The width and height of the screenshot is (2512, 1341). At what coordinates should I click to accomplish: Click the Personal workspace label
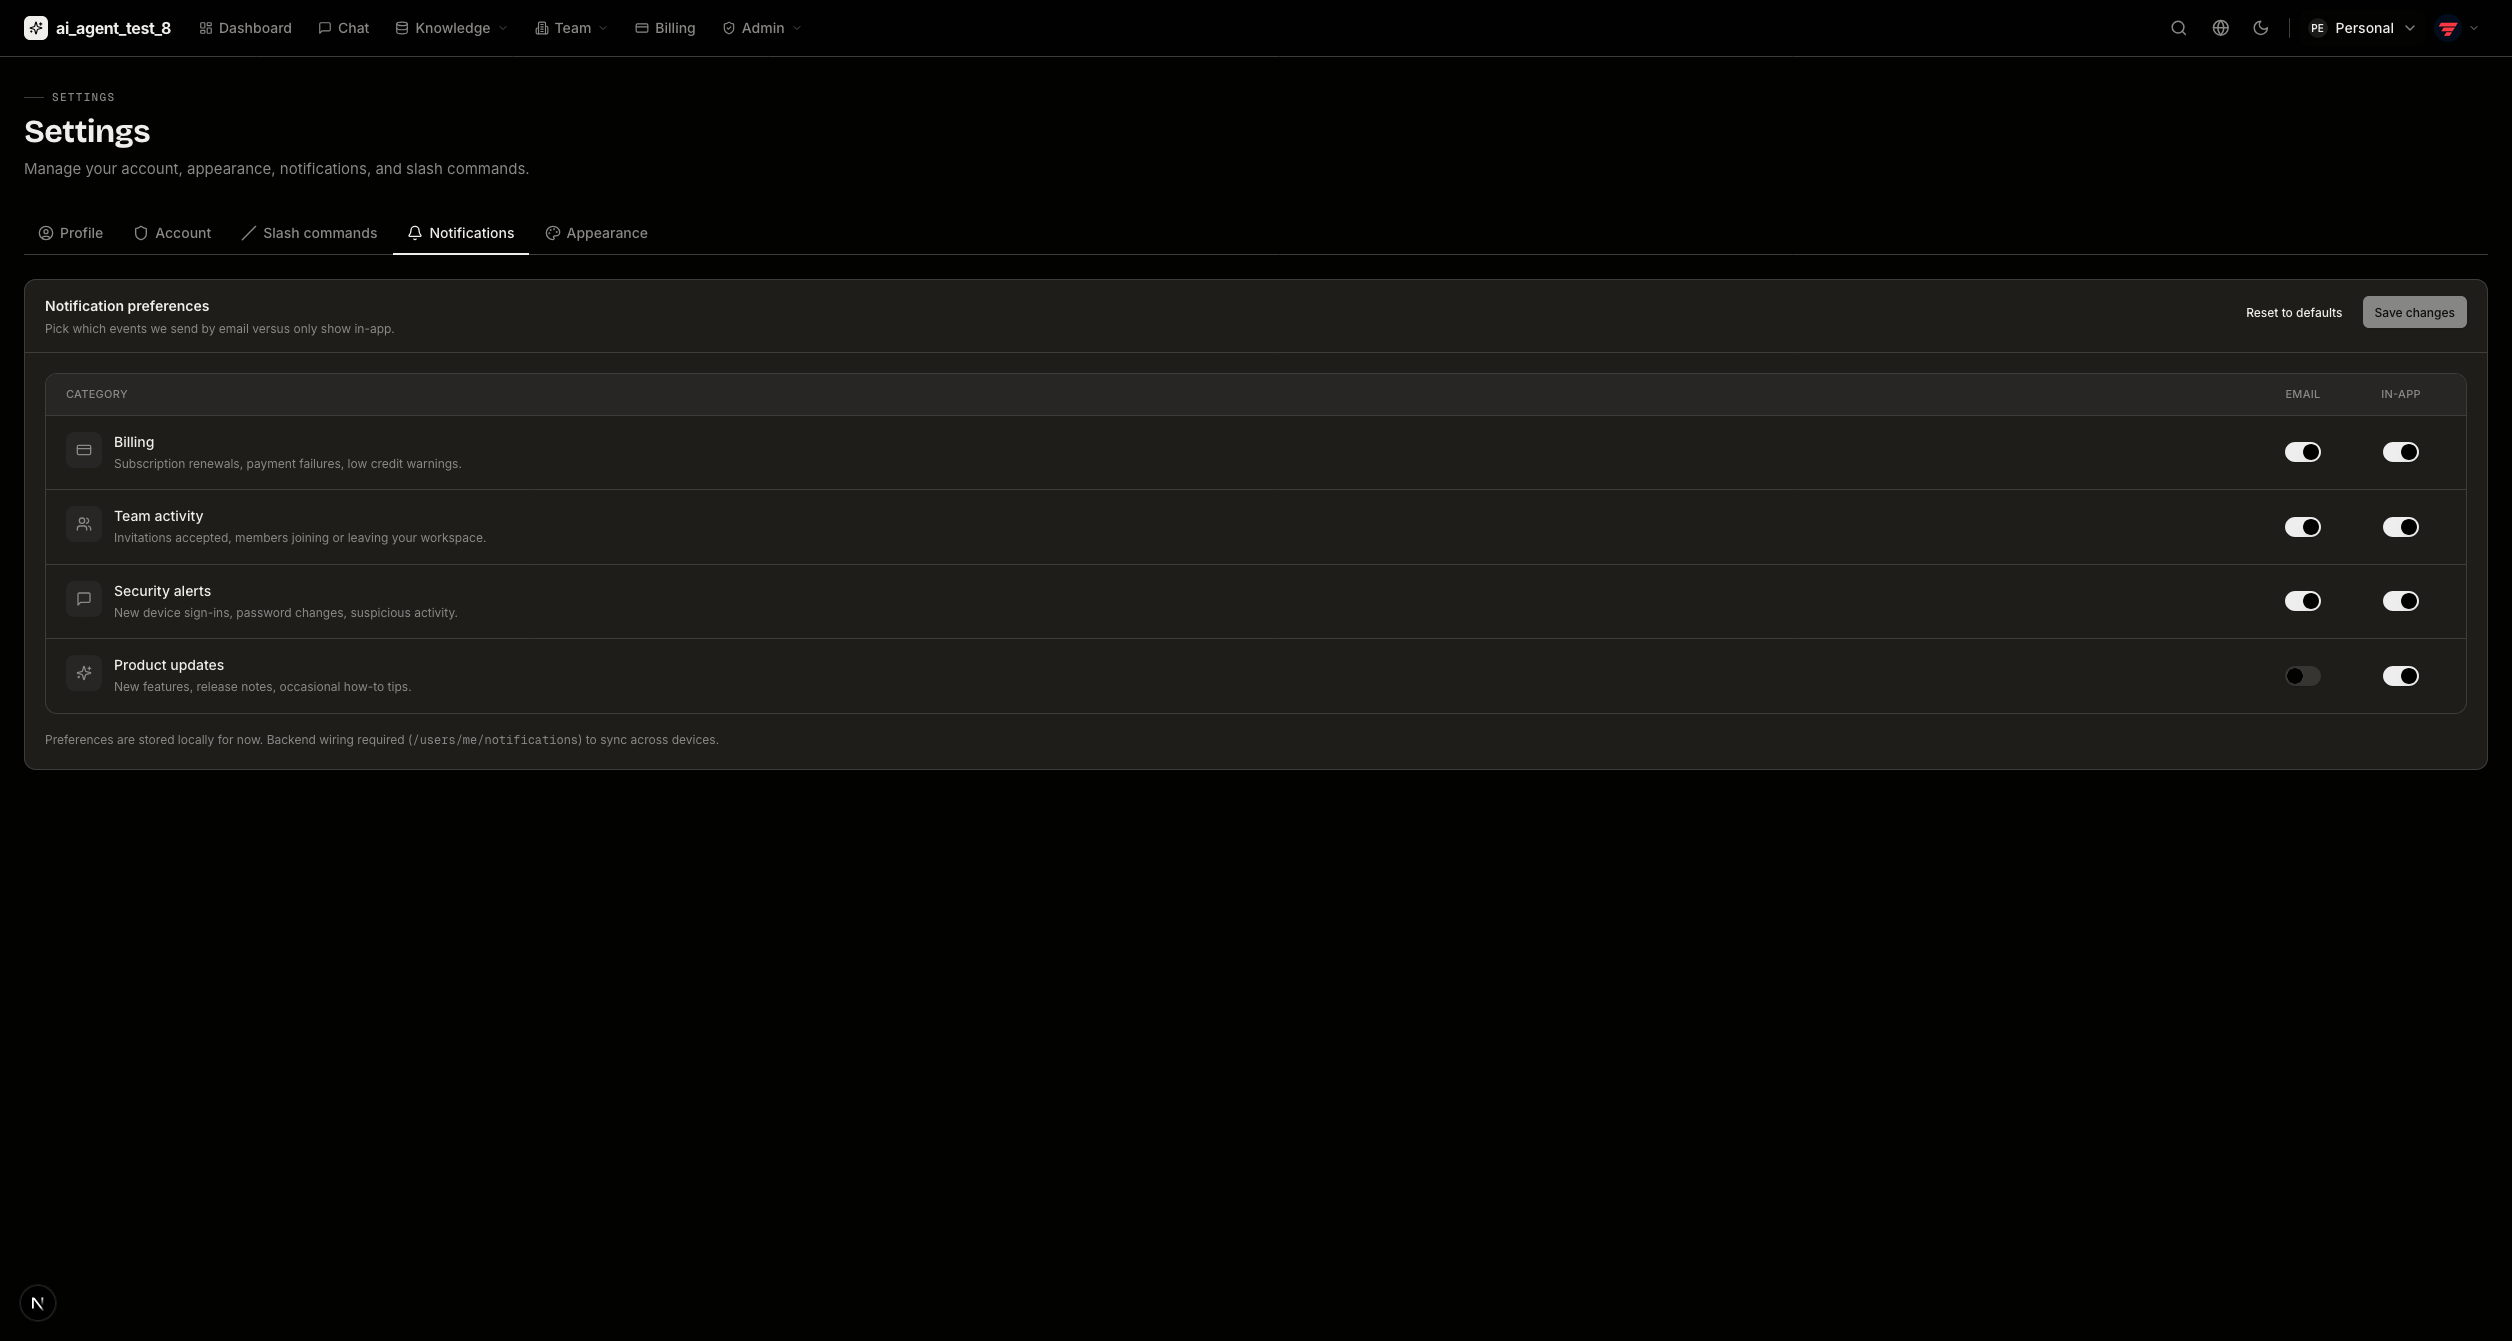tap(2364, 28)
